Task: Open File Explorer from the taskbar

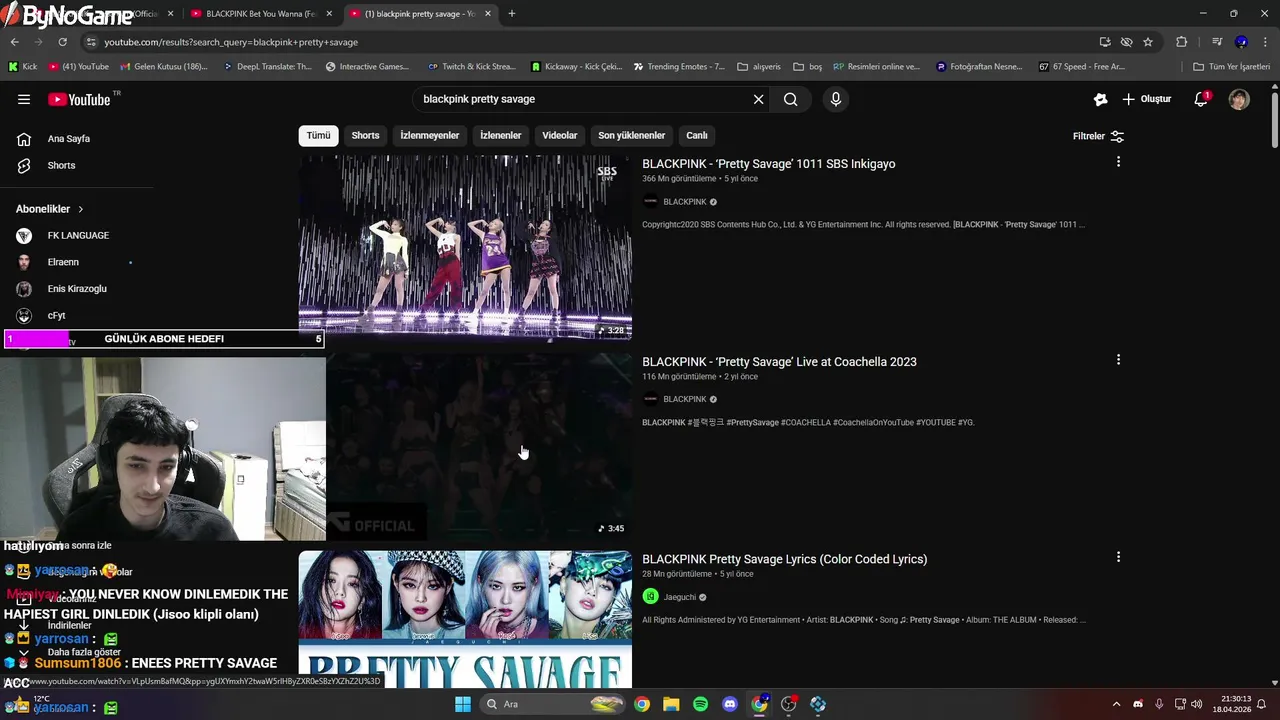Action: point(671,704)
